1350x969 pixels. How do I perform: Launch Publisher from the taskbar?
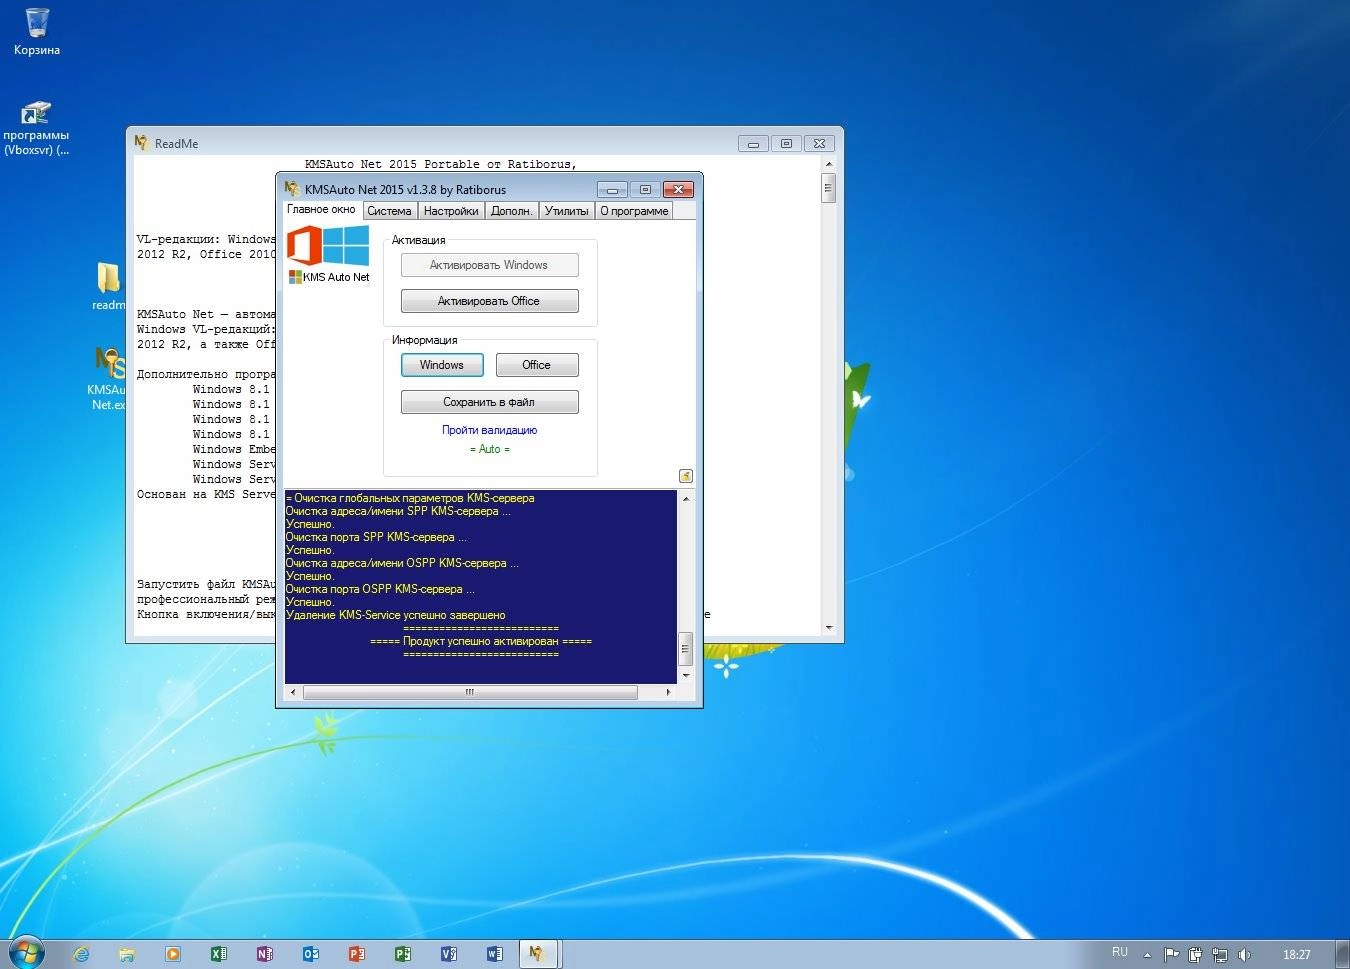point(403,954)
